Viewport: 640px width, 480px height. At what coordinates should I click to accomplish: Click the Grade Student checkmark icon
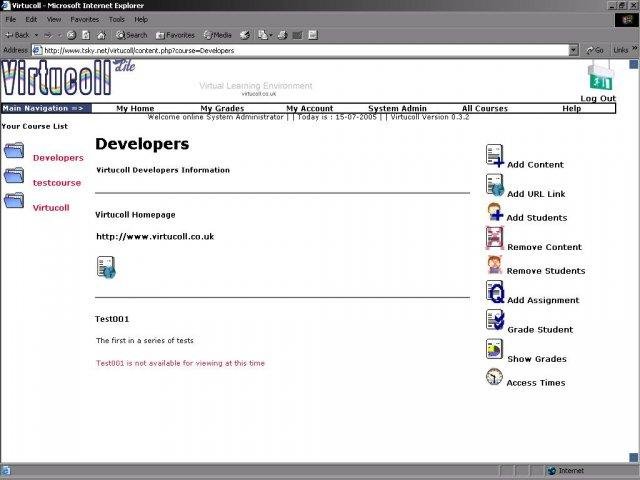point(495,320)
